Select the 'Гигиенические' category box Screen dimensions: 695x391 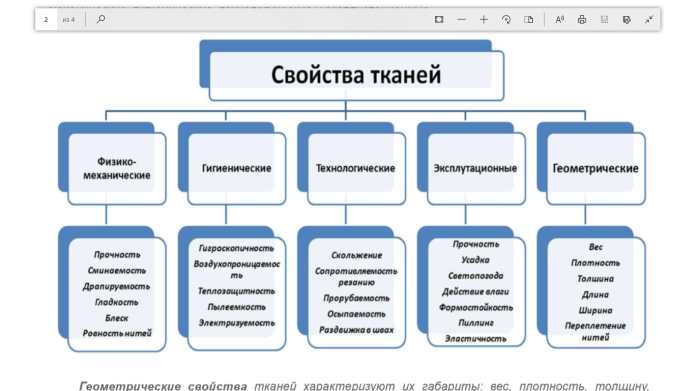coord(237,168)
